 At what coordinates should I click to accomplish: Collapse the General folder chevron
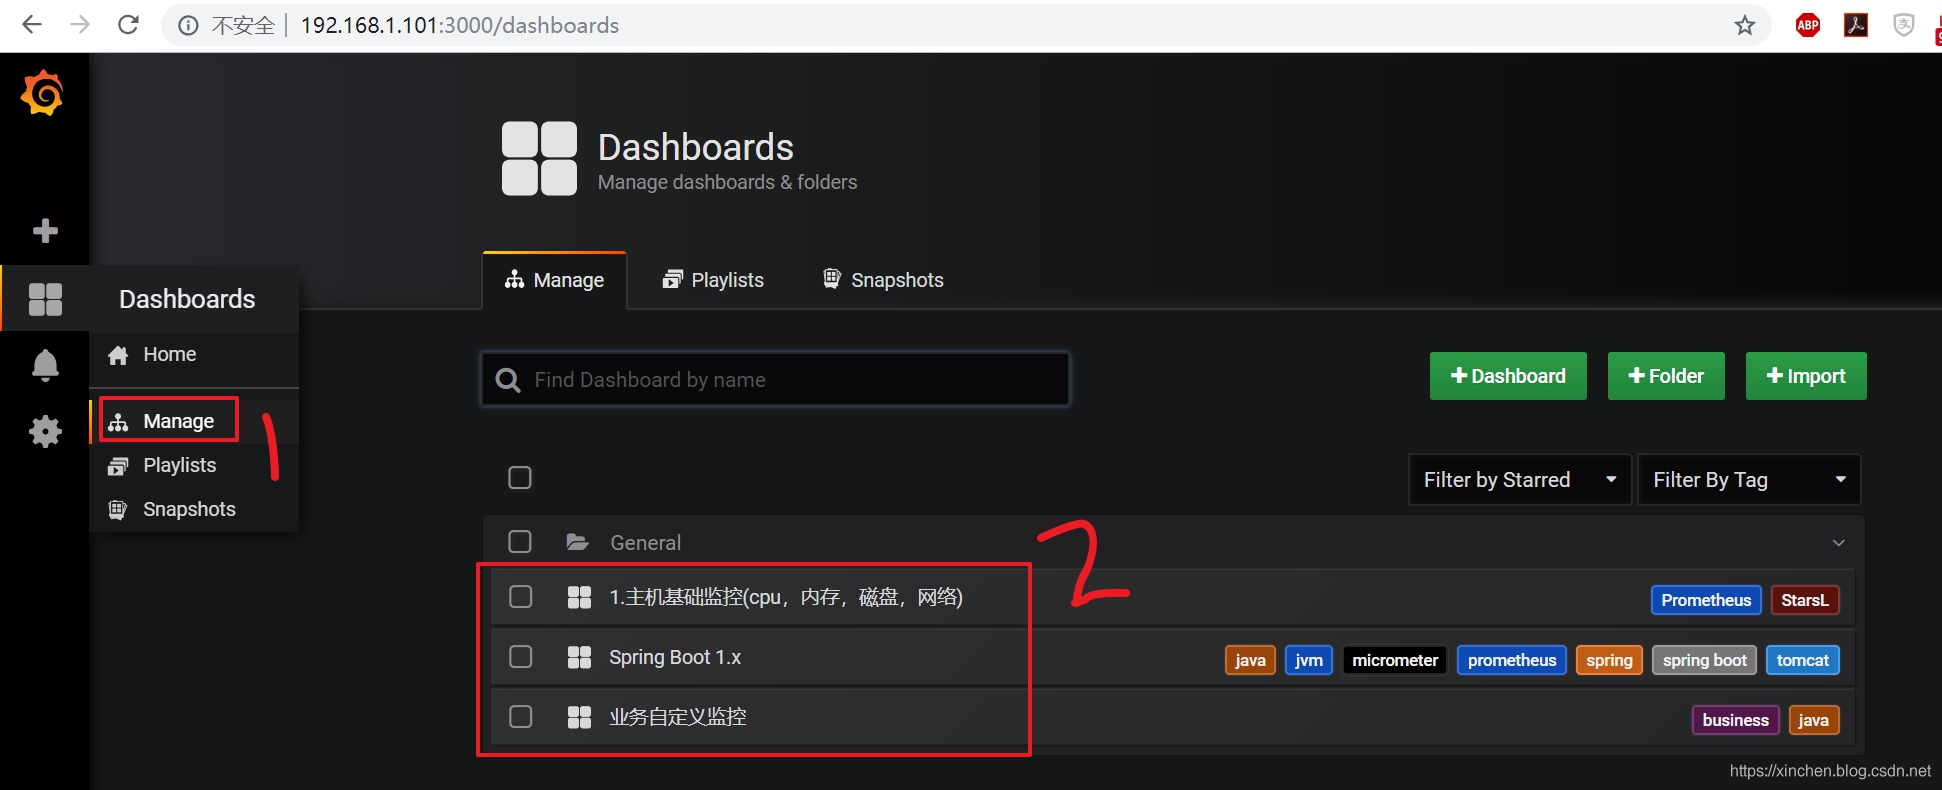tap(1838, 543)
